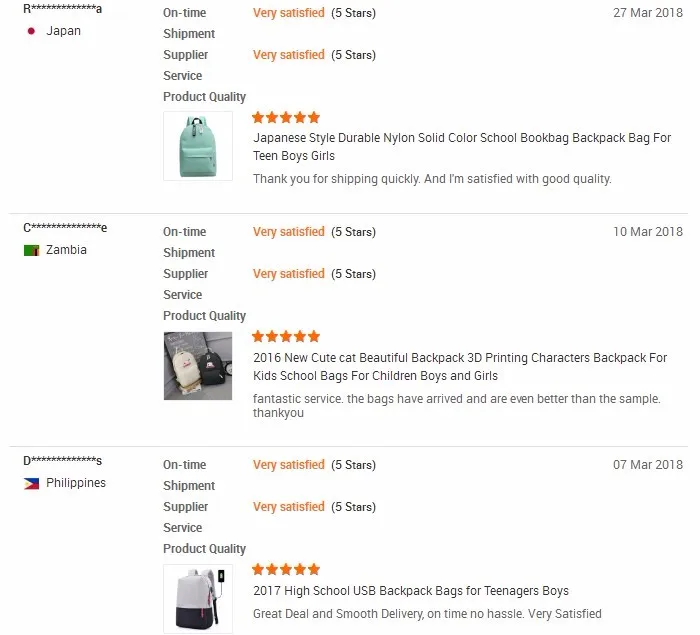Click the Zambia flag icon
The width and height of the screenshot is (700, 635).
tap(31, 250)
